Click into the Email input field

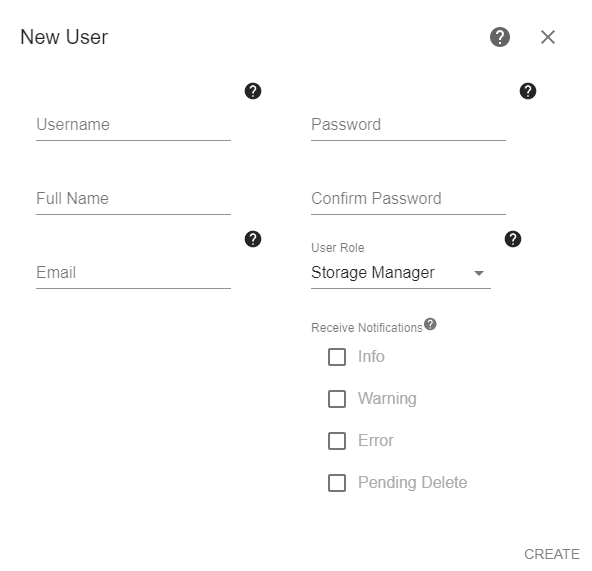click(133, 273)
